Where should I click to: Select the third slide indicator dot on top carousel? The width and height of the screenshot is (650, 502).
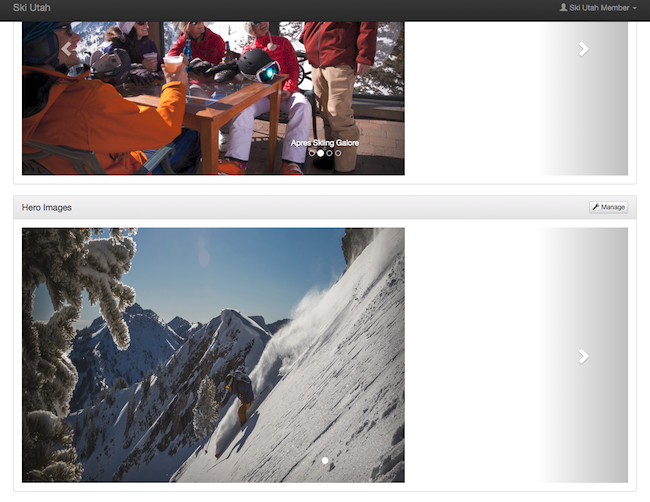(329, 153)
